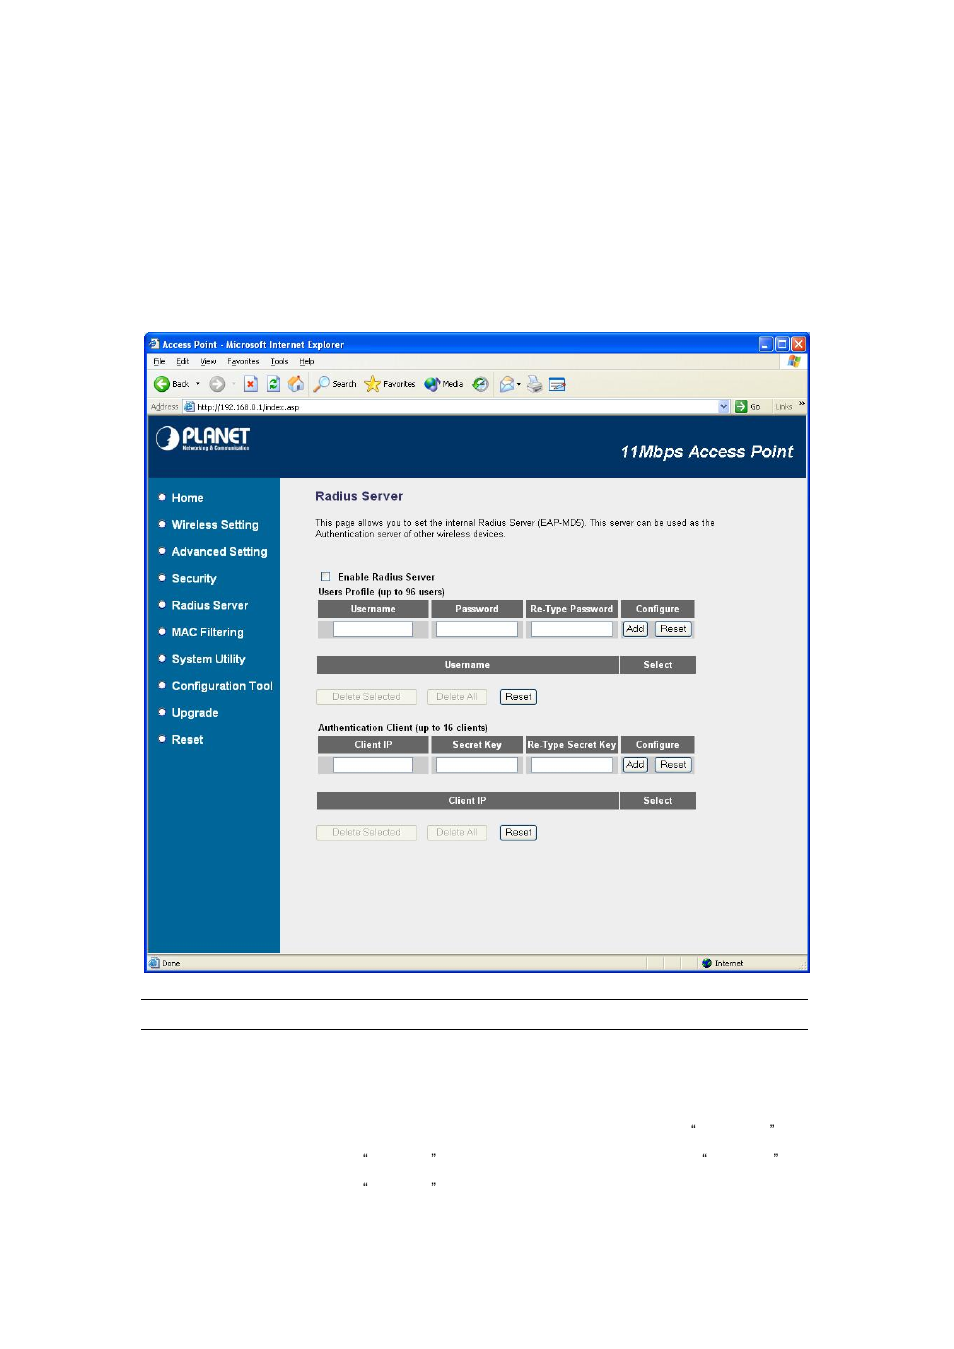Click Reset next to Users Profile Add
This screenshot has height=1349, width=954.
tap(673, 629)
